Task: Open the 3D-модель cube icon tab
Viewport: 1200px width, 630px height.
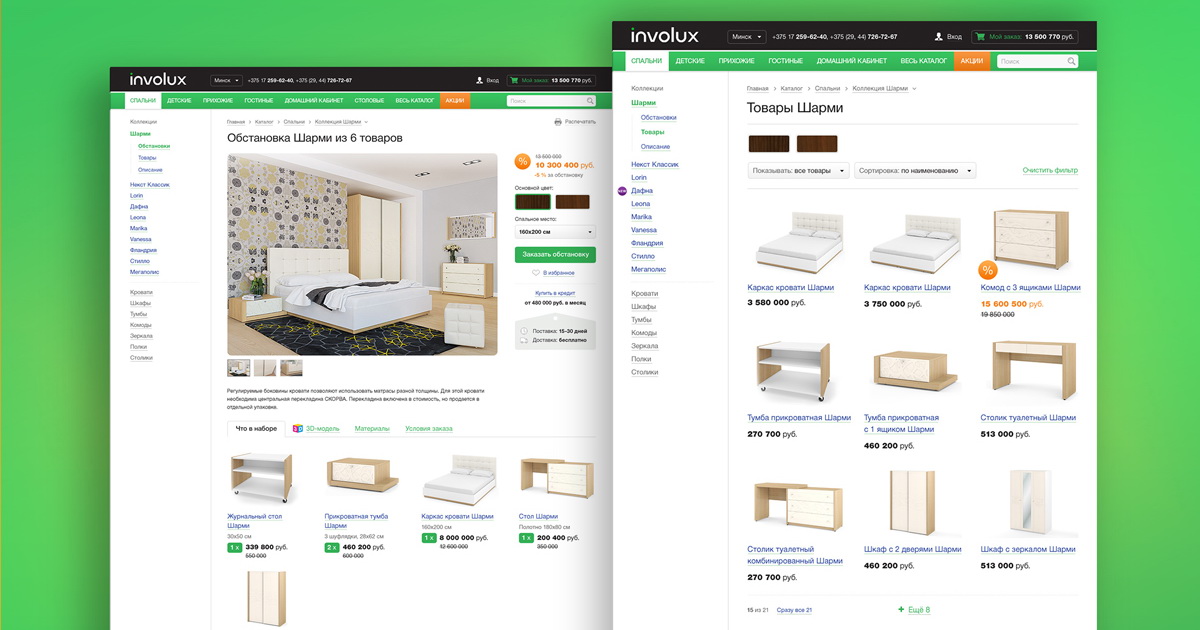Action: point(297,428)
